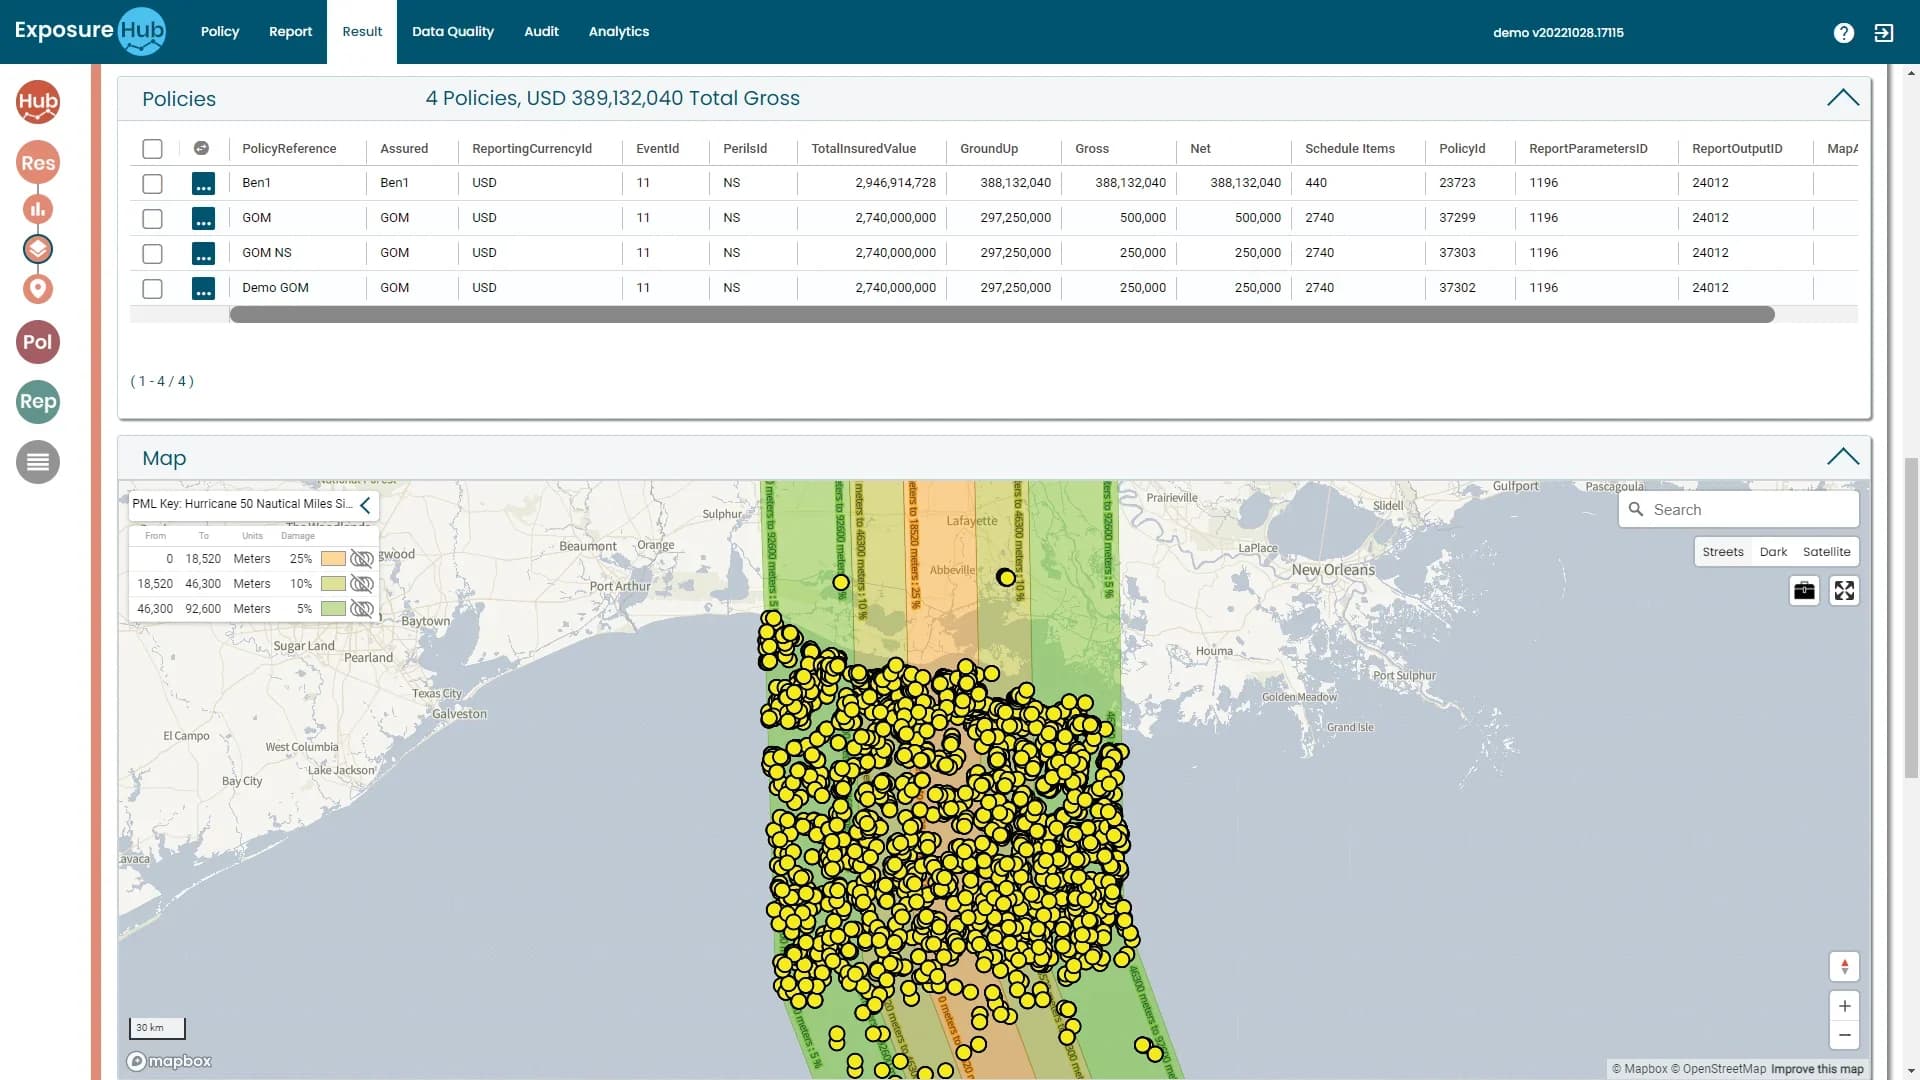Select the map pin sidebar icon
The height and width of the screenshot is (1080, 1920).
[38, 289]
